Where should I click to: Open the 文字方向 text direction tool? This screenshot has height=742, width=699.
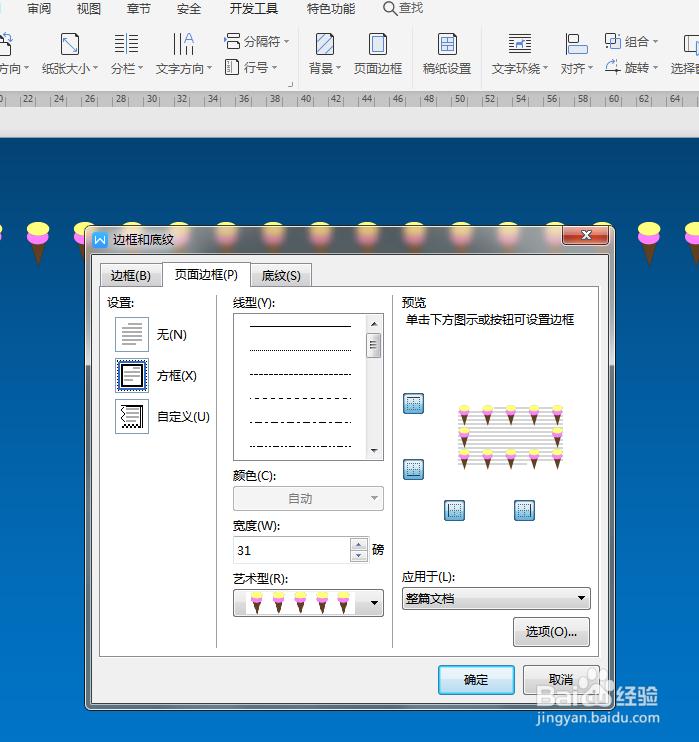click(184, 53)
